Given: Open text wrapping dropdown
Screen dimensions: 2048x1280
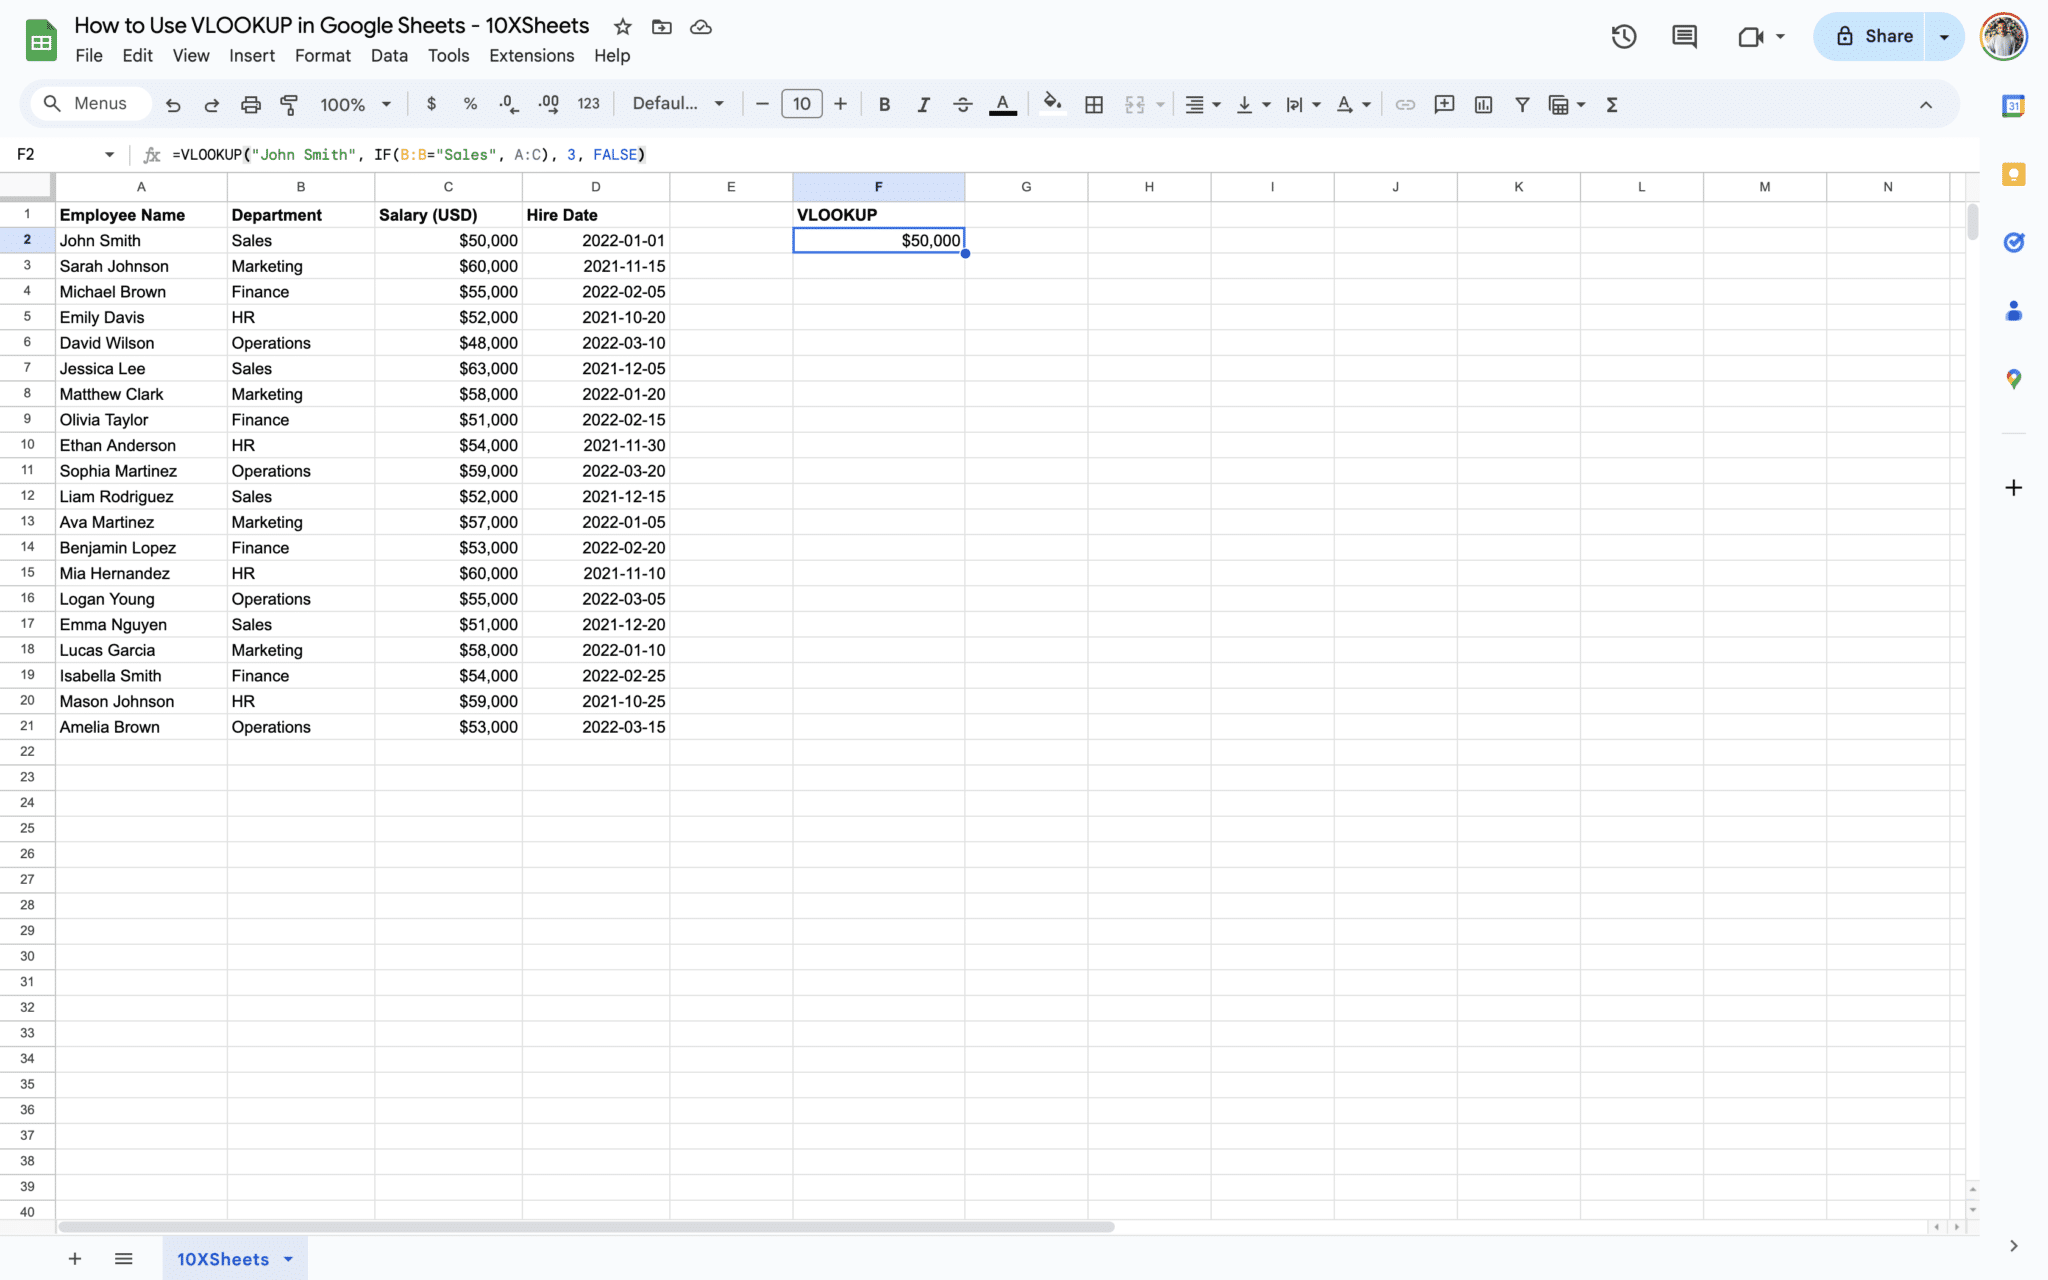Looking at the screenshot, I should tap(1303, 104).
